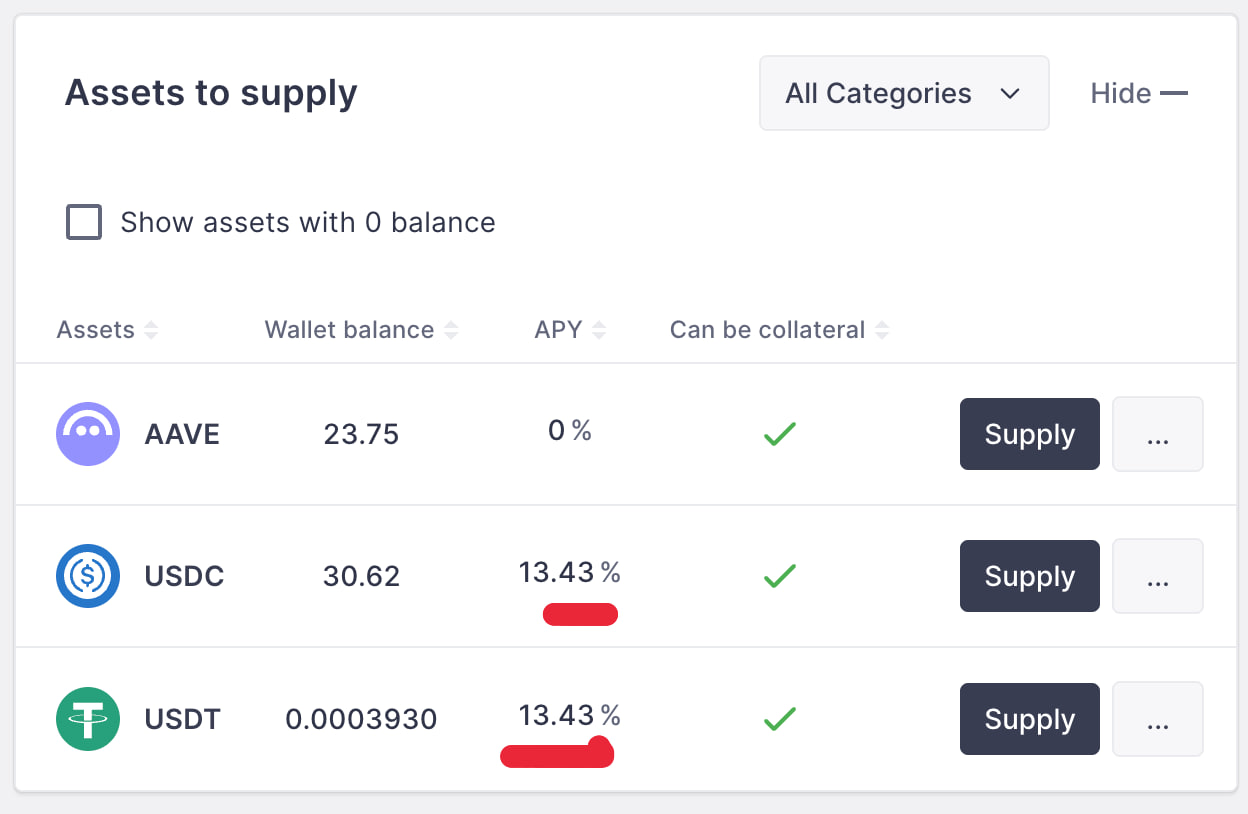This screenshot has height=814, width=1248.
Task: Check the empty balance filter box
Action: (x=84, y=222)
